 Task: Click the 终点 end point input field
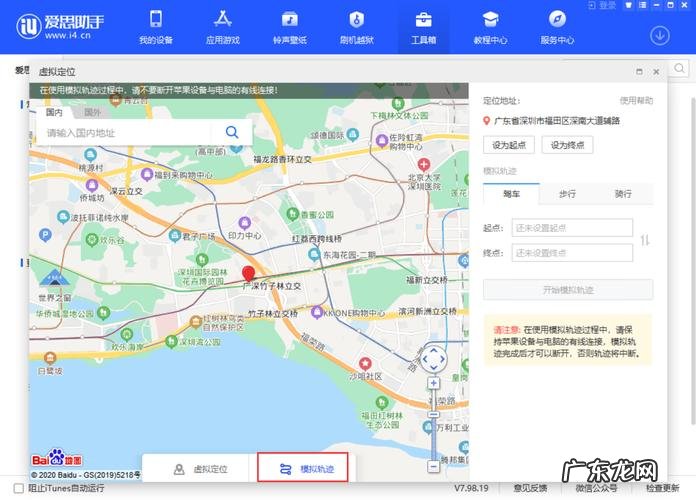pyautogui.click(x=572, y=253)
